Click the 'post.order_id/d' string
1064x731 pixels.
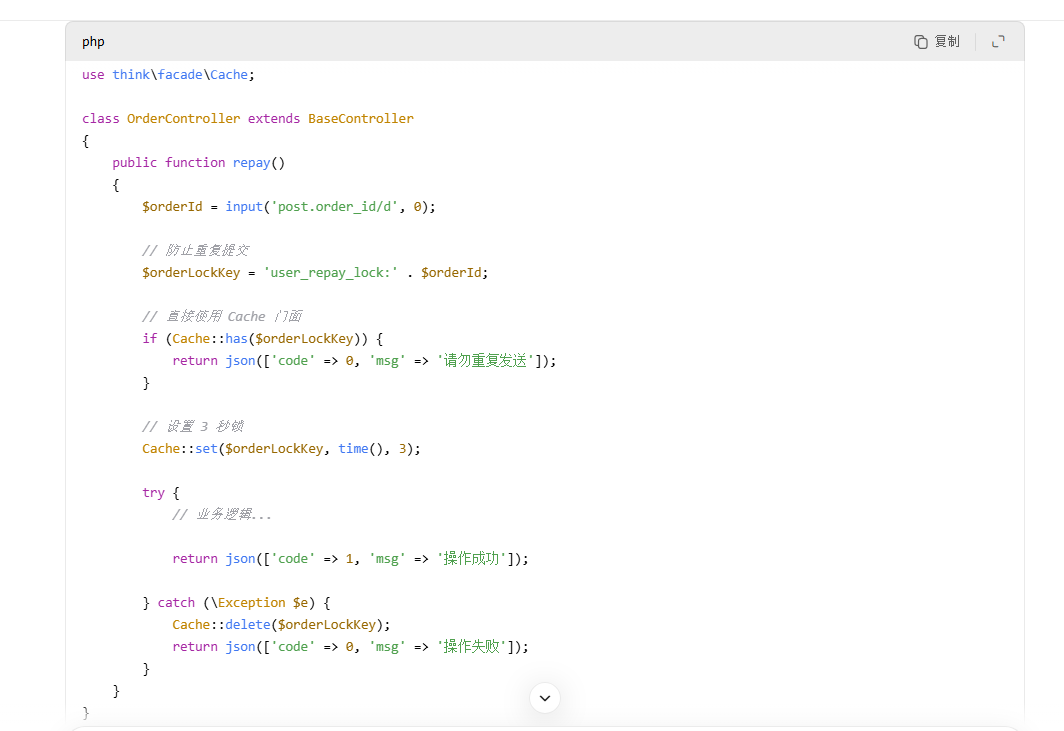pos(335,206)
